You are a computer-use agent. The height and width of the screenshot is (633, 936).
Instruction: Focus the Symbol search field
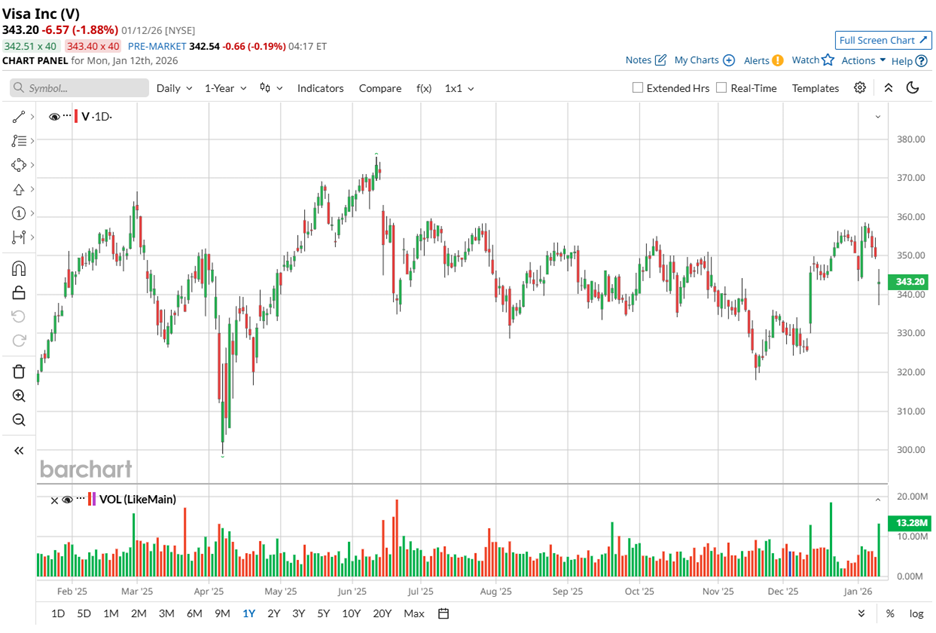79,88
